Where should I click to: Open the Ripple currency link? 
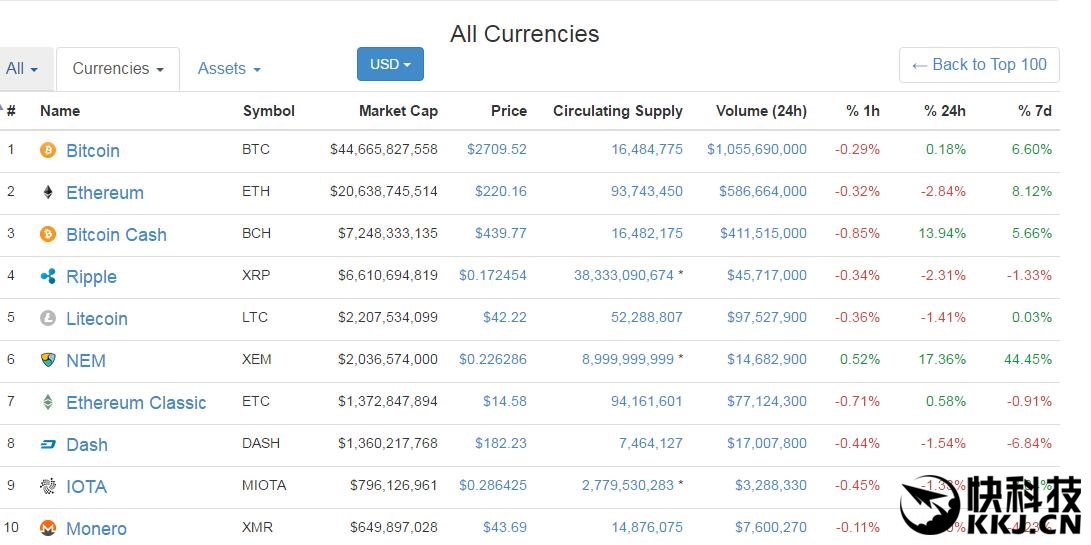91,277
